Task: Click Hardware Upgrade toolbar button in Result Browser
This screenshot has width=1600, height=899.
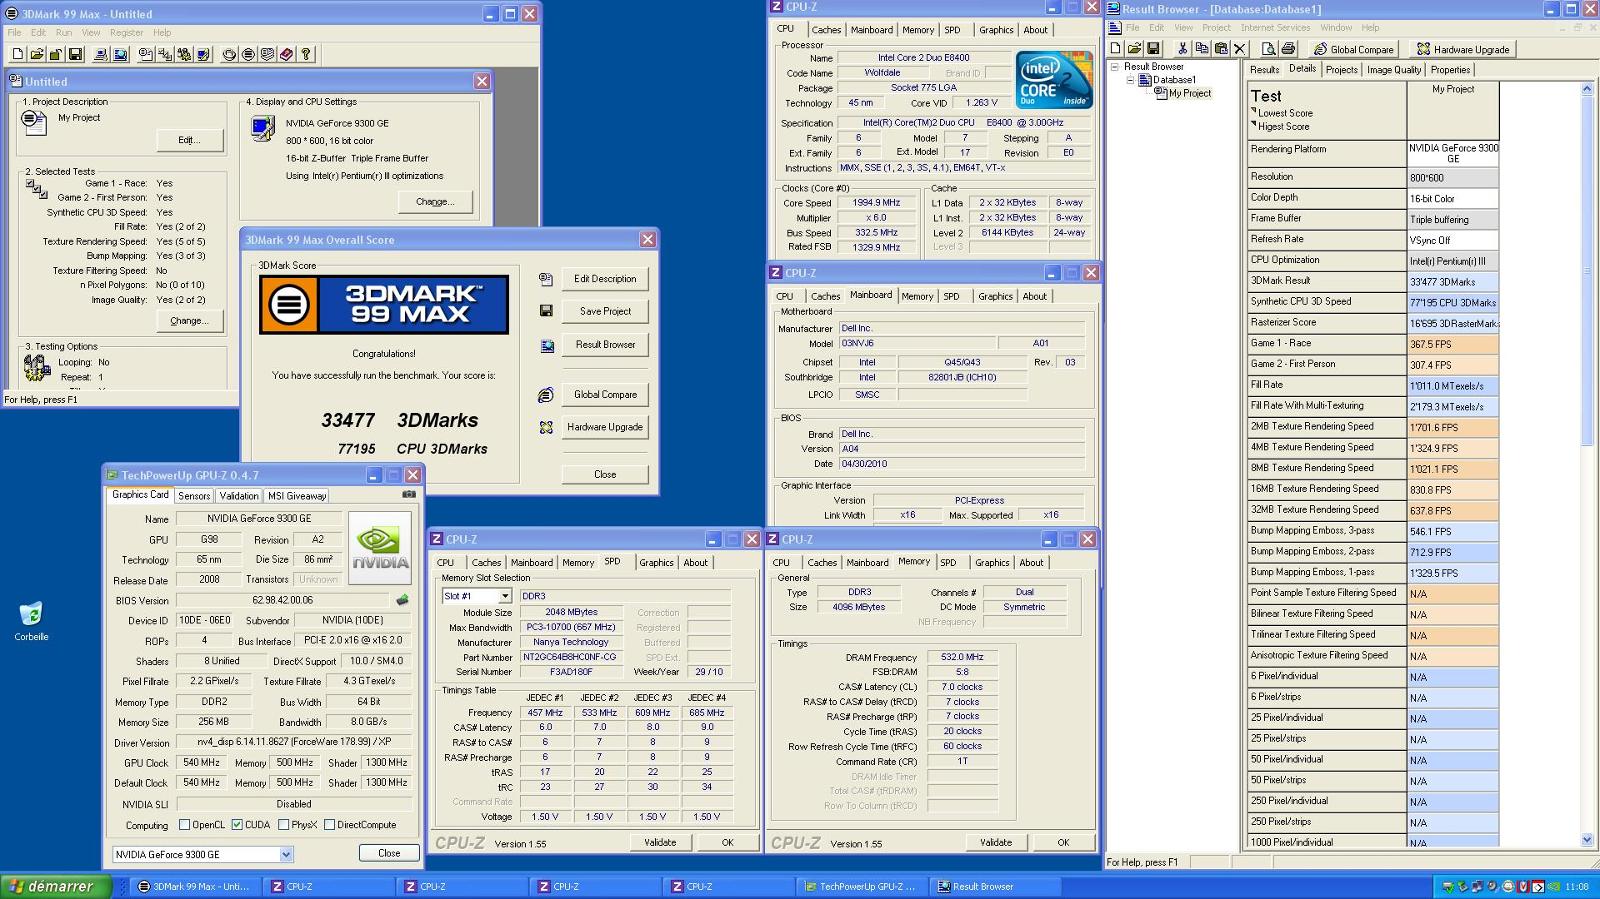Action: 1463,49
